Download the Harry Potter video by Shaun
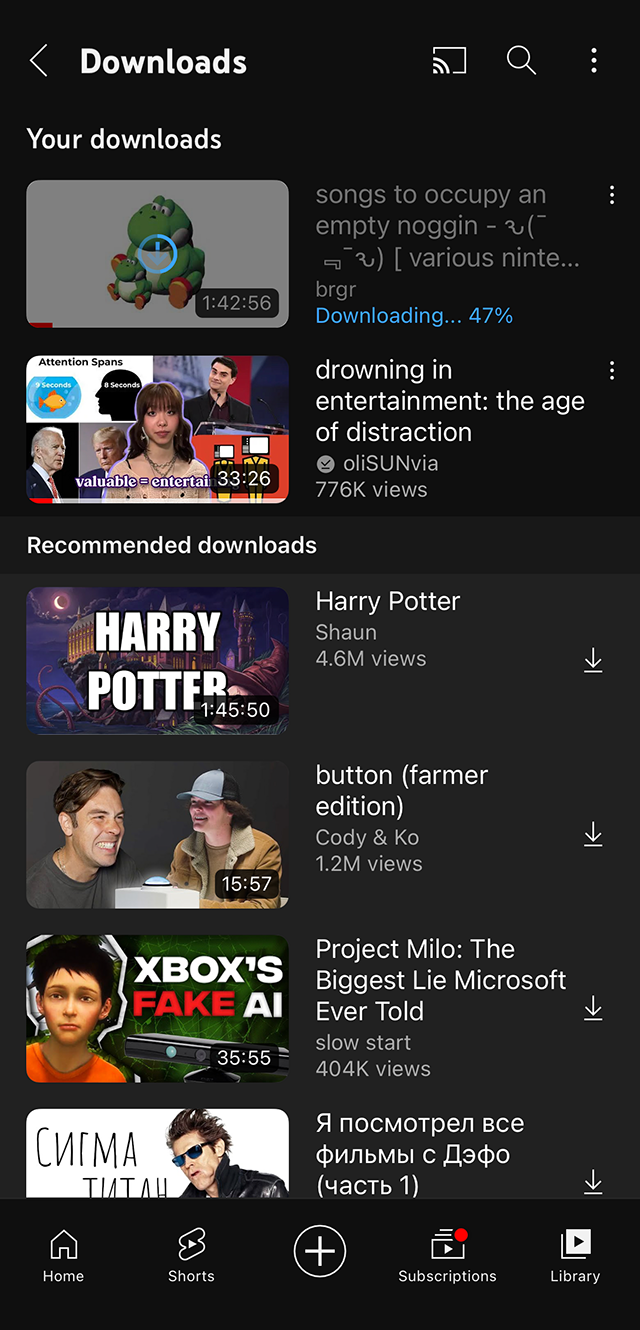Viewport: 640px width, 1330px height. click(593, 660)
